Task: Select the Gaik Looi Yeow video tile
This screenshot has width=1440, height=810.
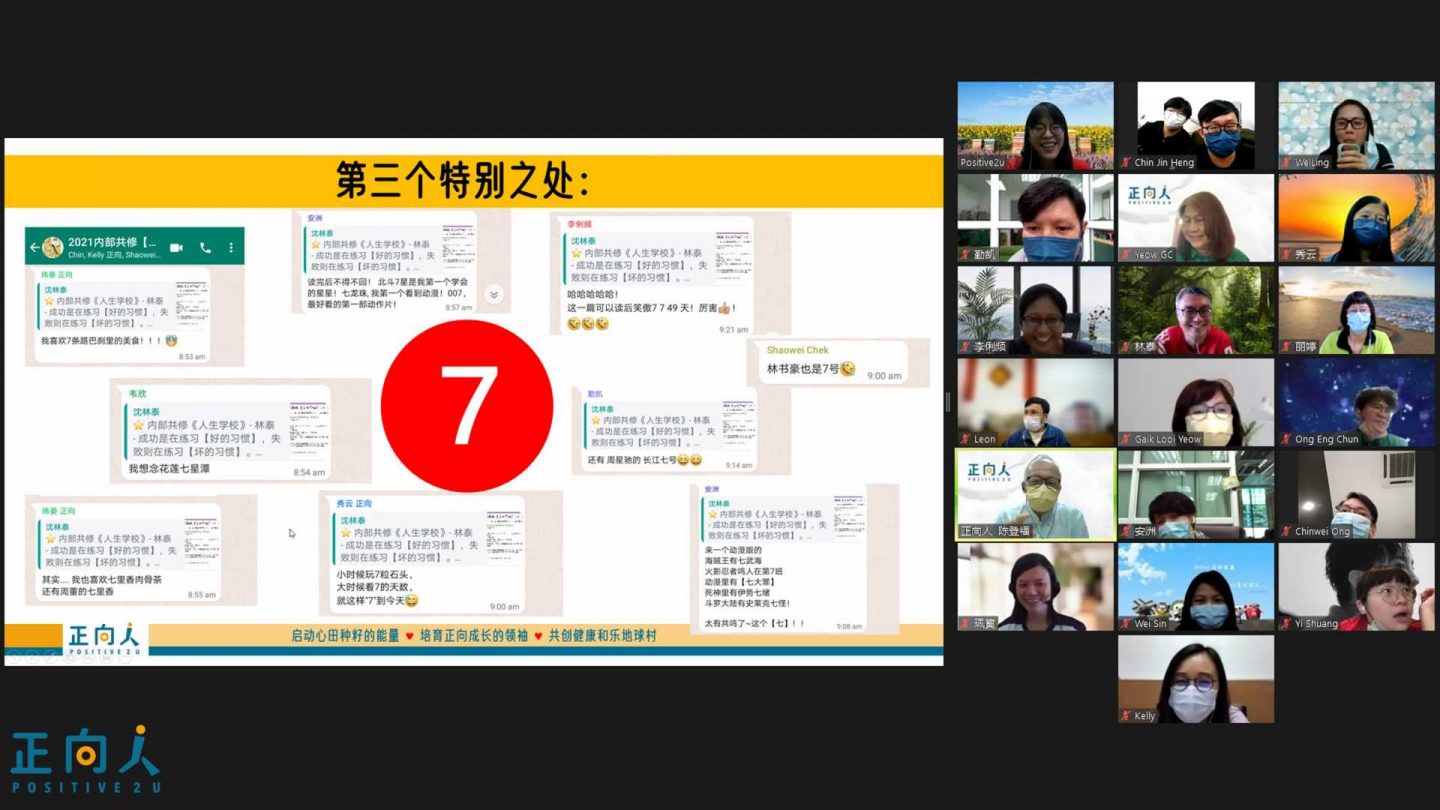Action: click(1196, 402)
